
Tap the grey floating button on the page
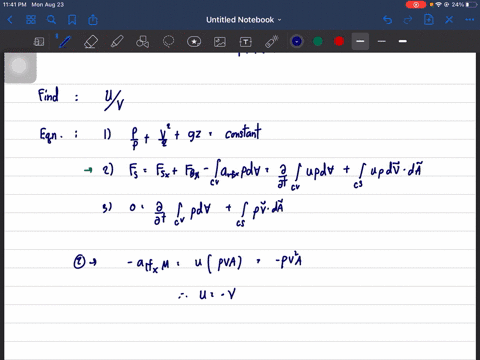point(19,66)
